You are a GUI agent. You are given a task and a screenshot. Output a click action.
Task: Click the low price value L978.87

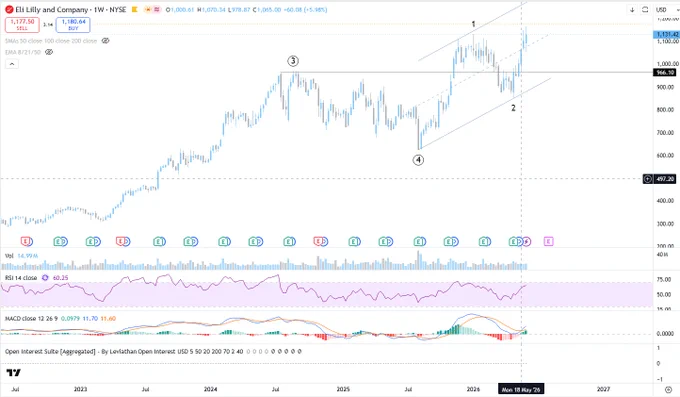coord(239,10)
